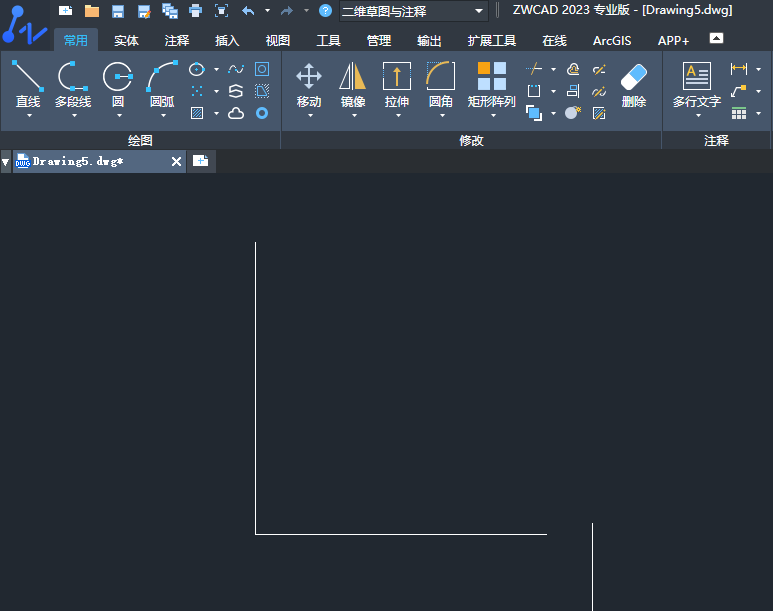
Task: Click the multiple points icon
Action: click(197, 91)
